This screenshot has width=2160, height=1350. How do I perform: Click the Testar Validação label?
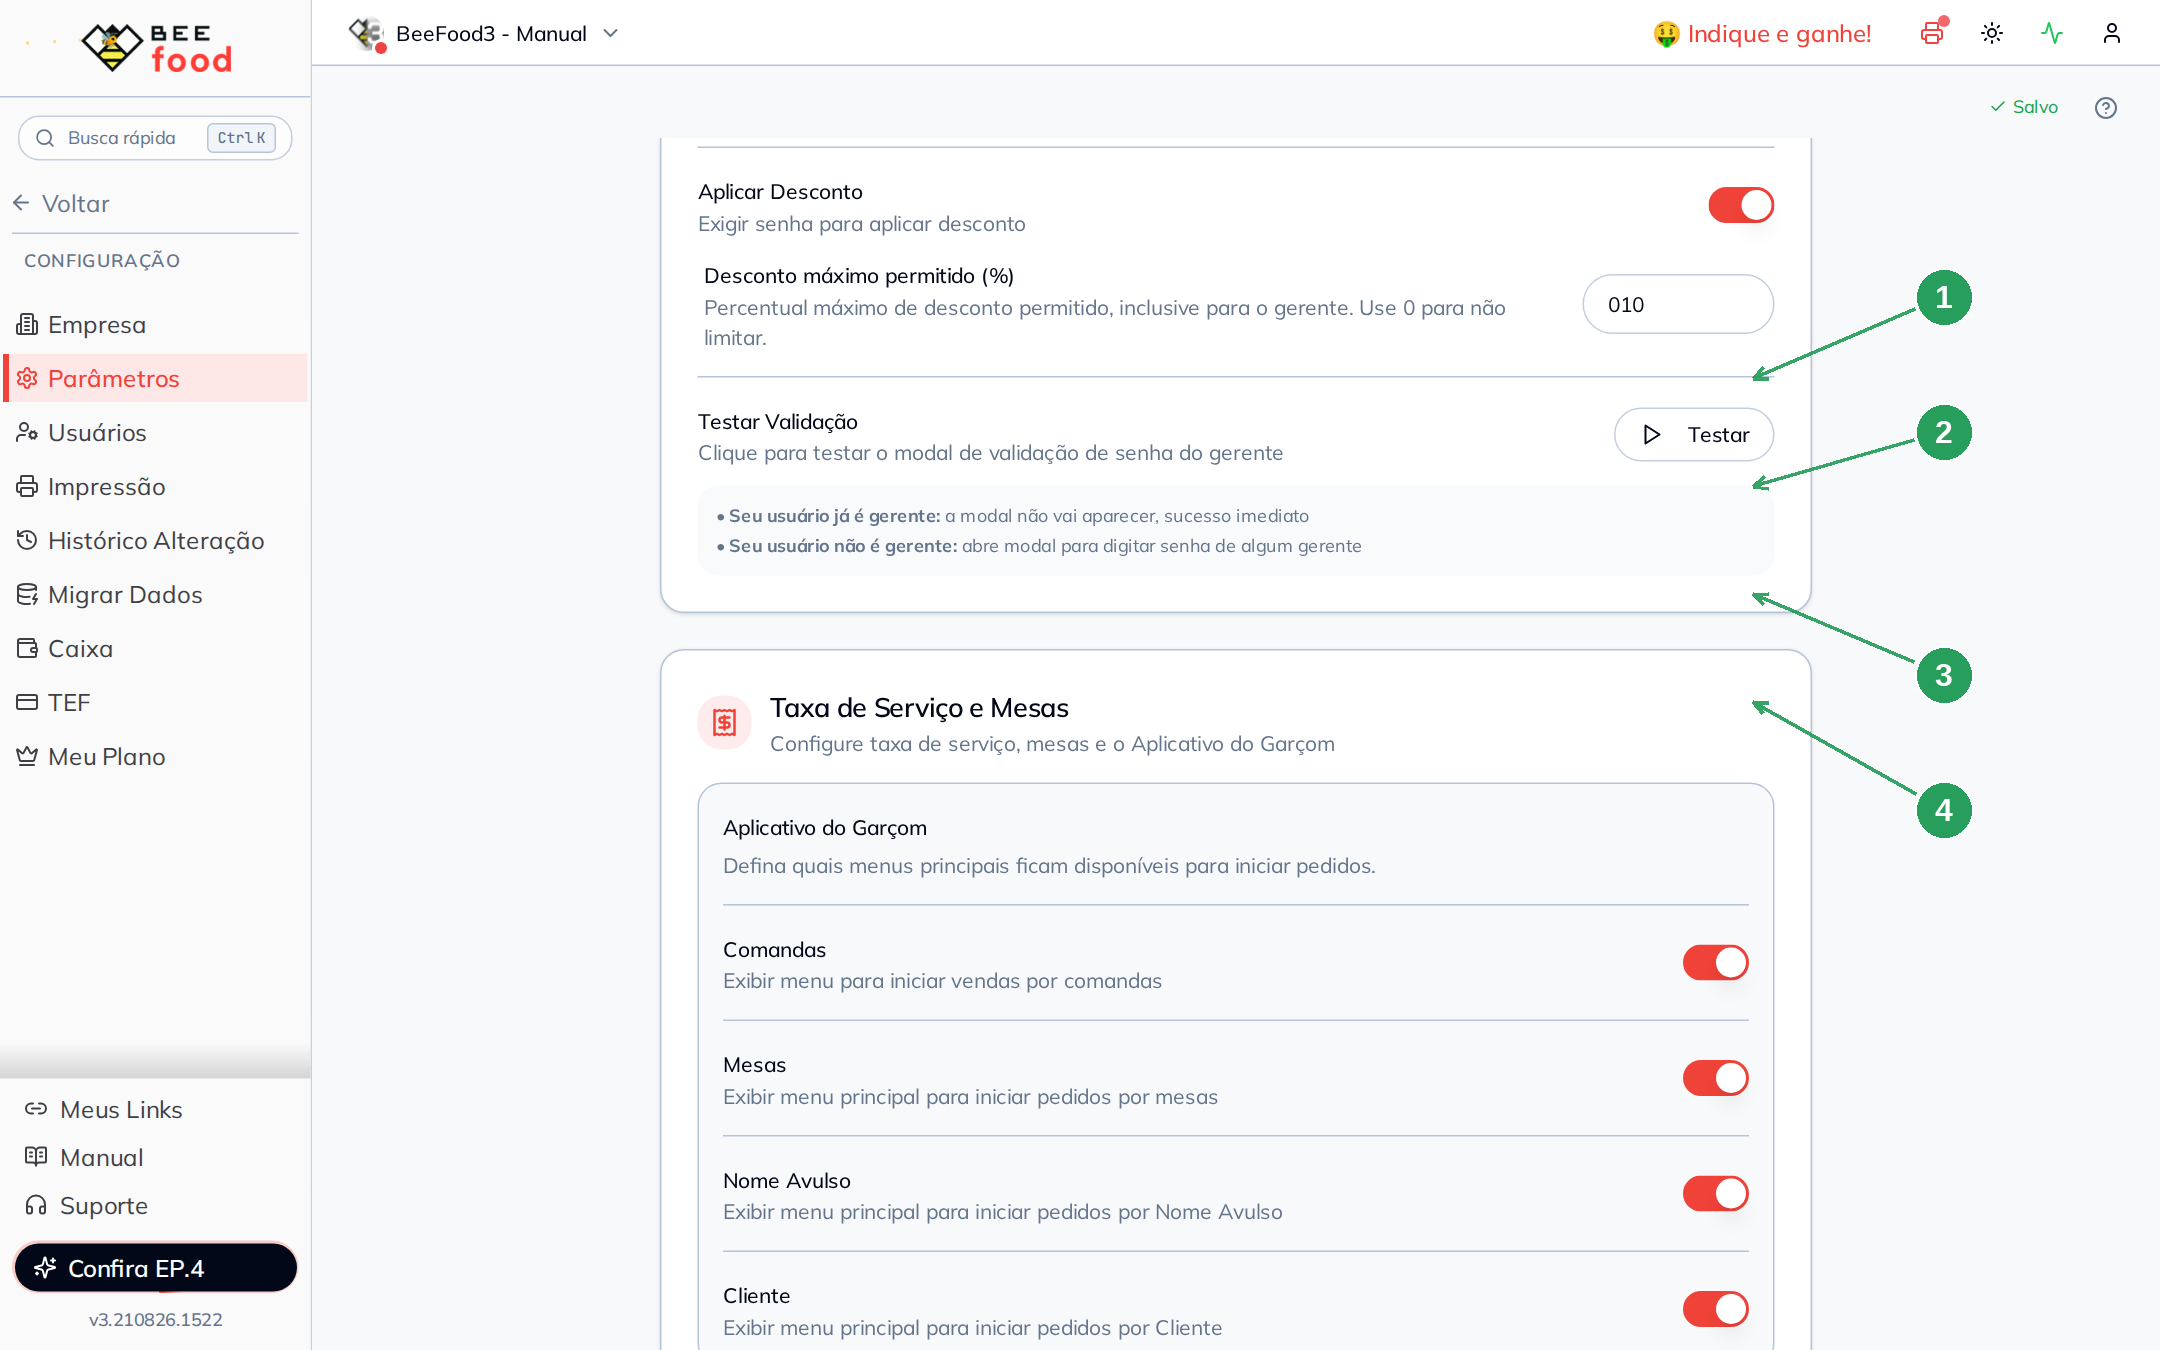778,421
